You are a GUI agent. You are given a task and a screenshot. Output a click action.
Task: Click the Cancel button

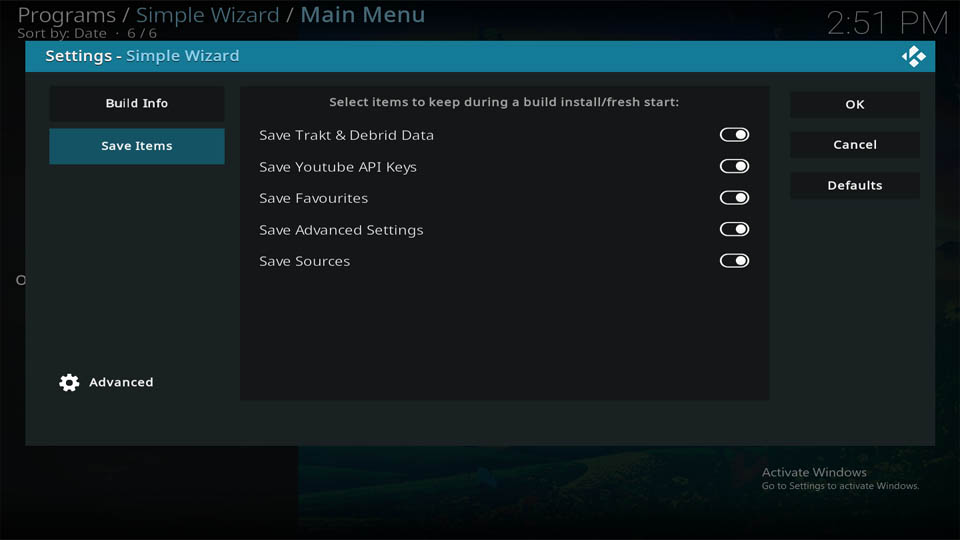(x=855, y=145)
